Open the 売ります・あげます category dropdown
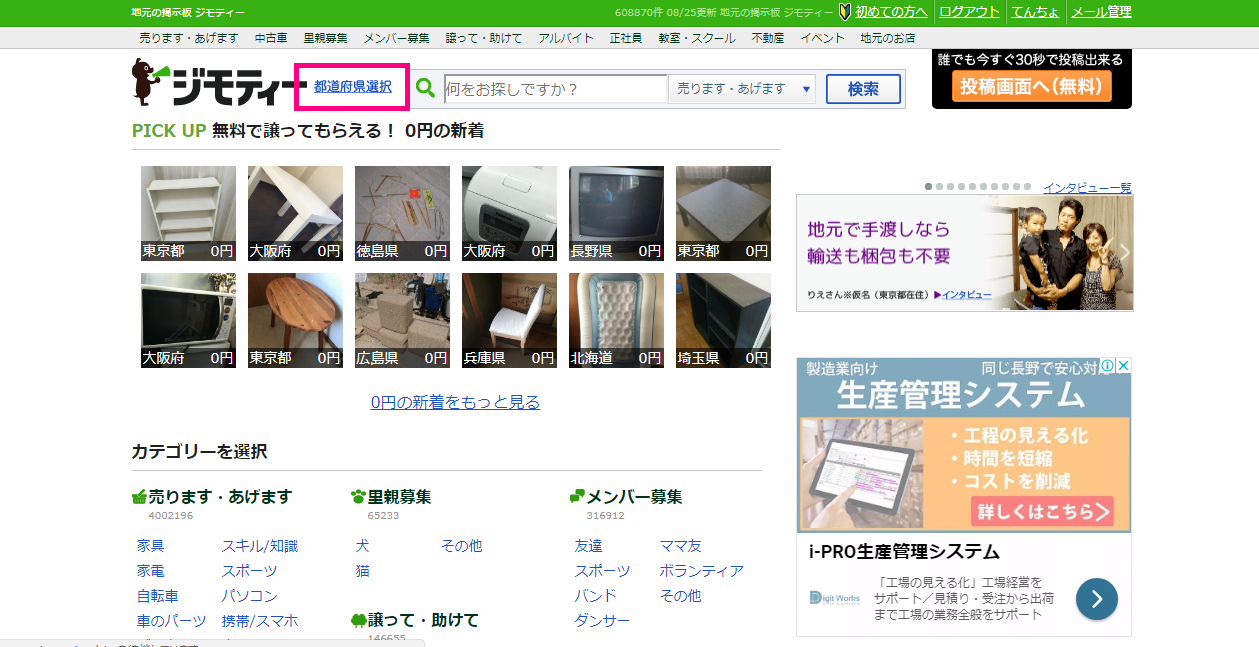1259x647 pixels. (743, 88)
